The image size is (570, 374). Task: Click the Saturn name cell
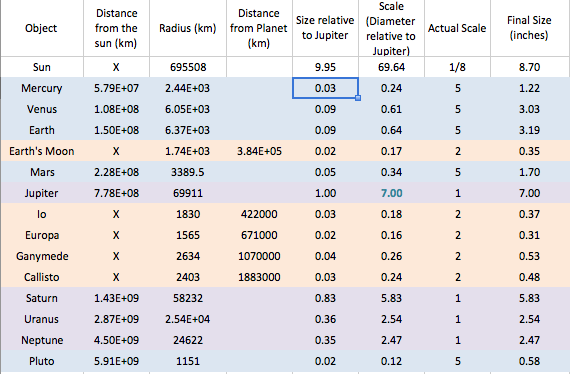point(42,298)
